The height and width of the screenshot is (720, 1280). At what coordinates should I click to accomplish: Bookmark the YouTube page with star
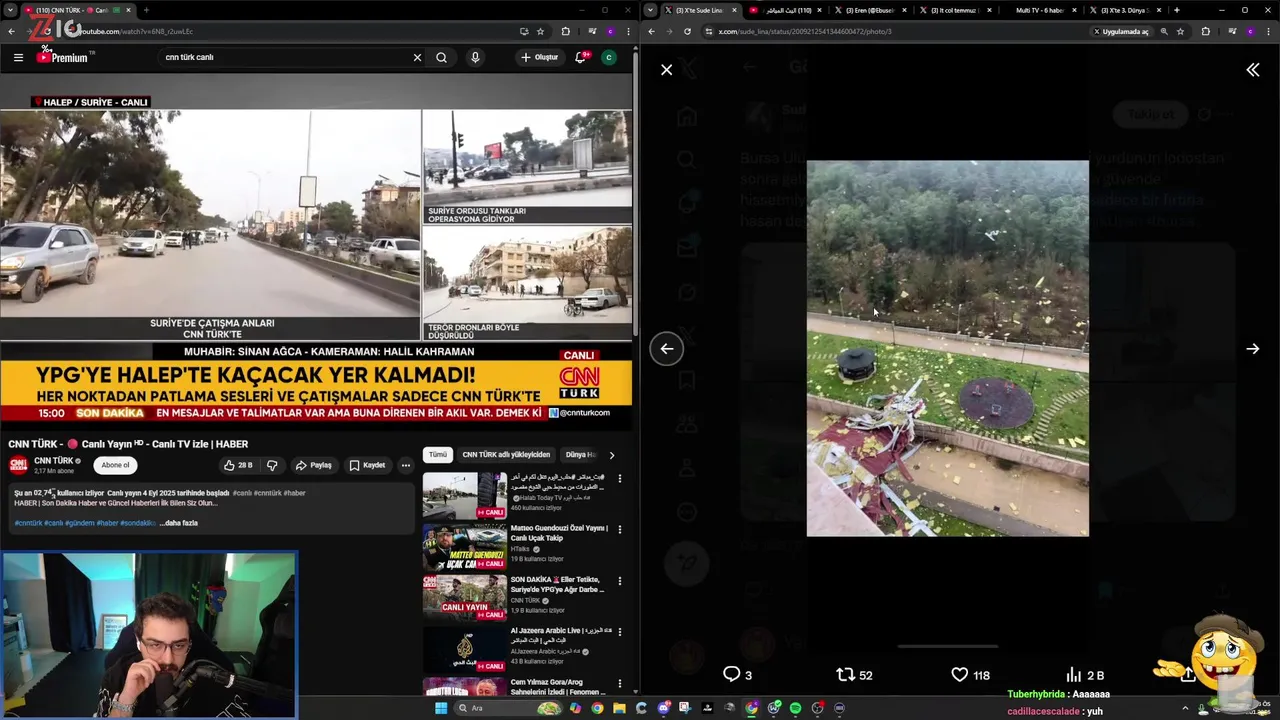coord(540,31)
